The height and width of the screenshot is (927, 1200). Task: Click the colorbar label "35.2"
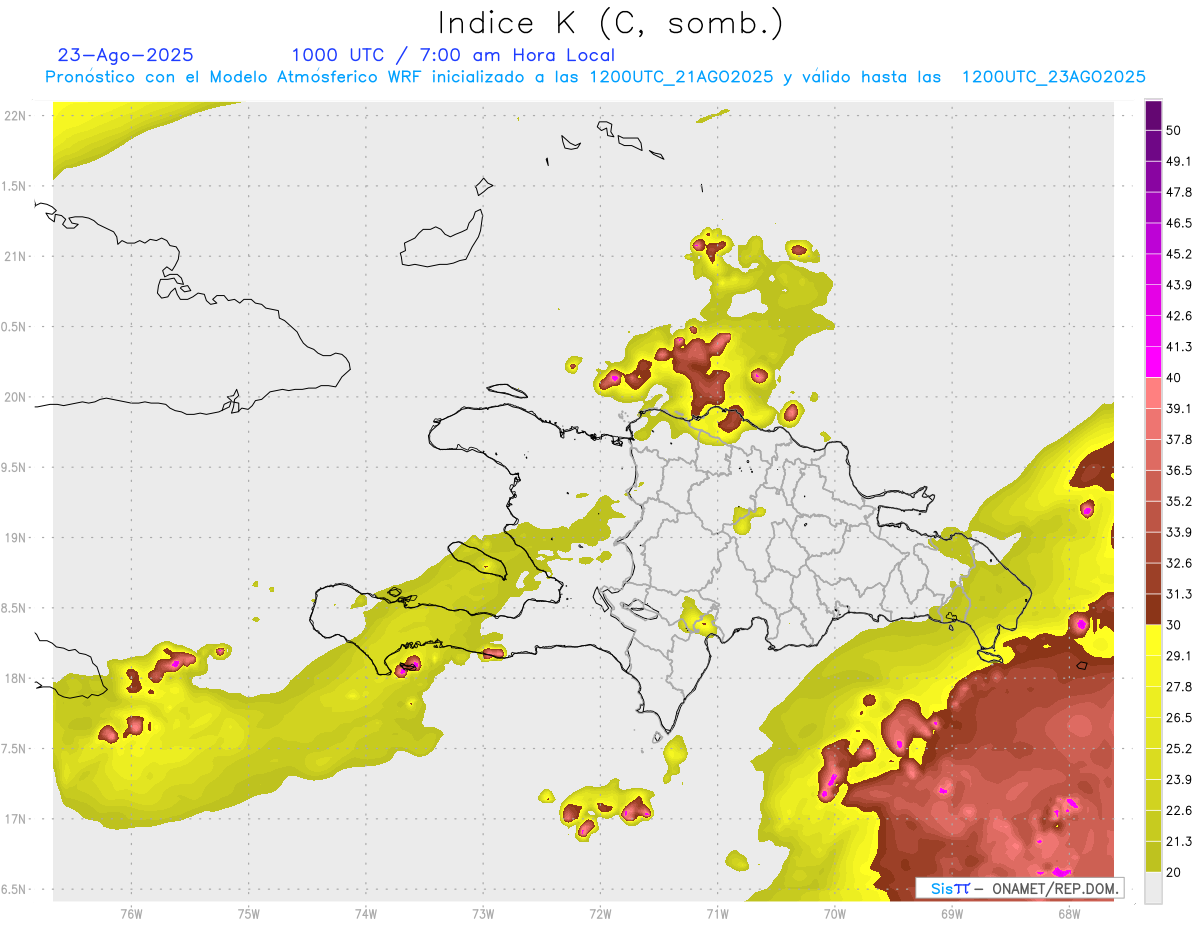coord(1179,501)
